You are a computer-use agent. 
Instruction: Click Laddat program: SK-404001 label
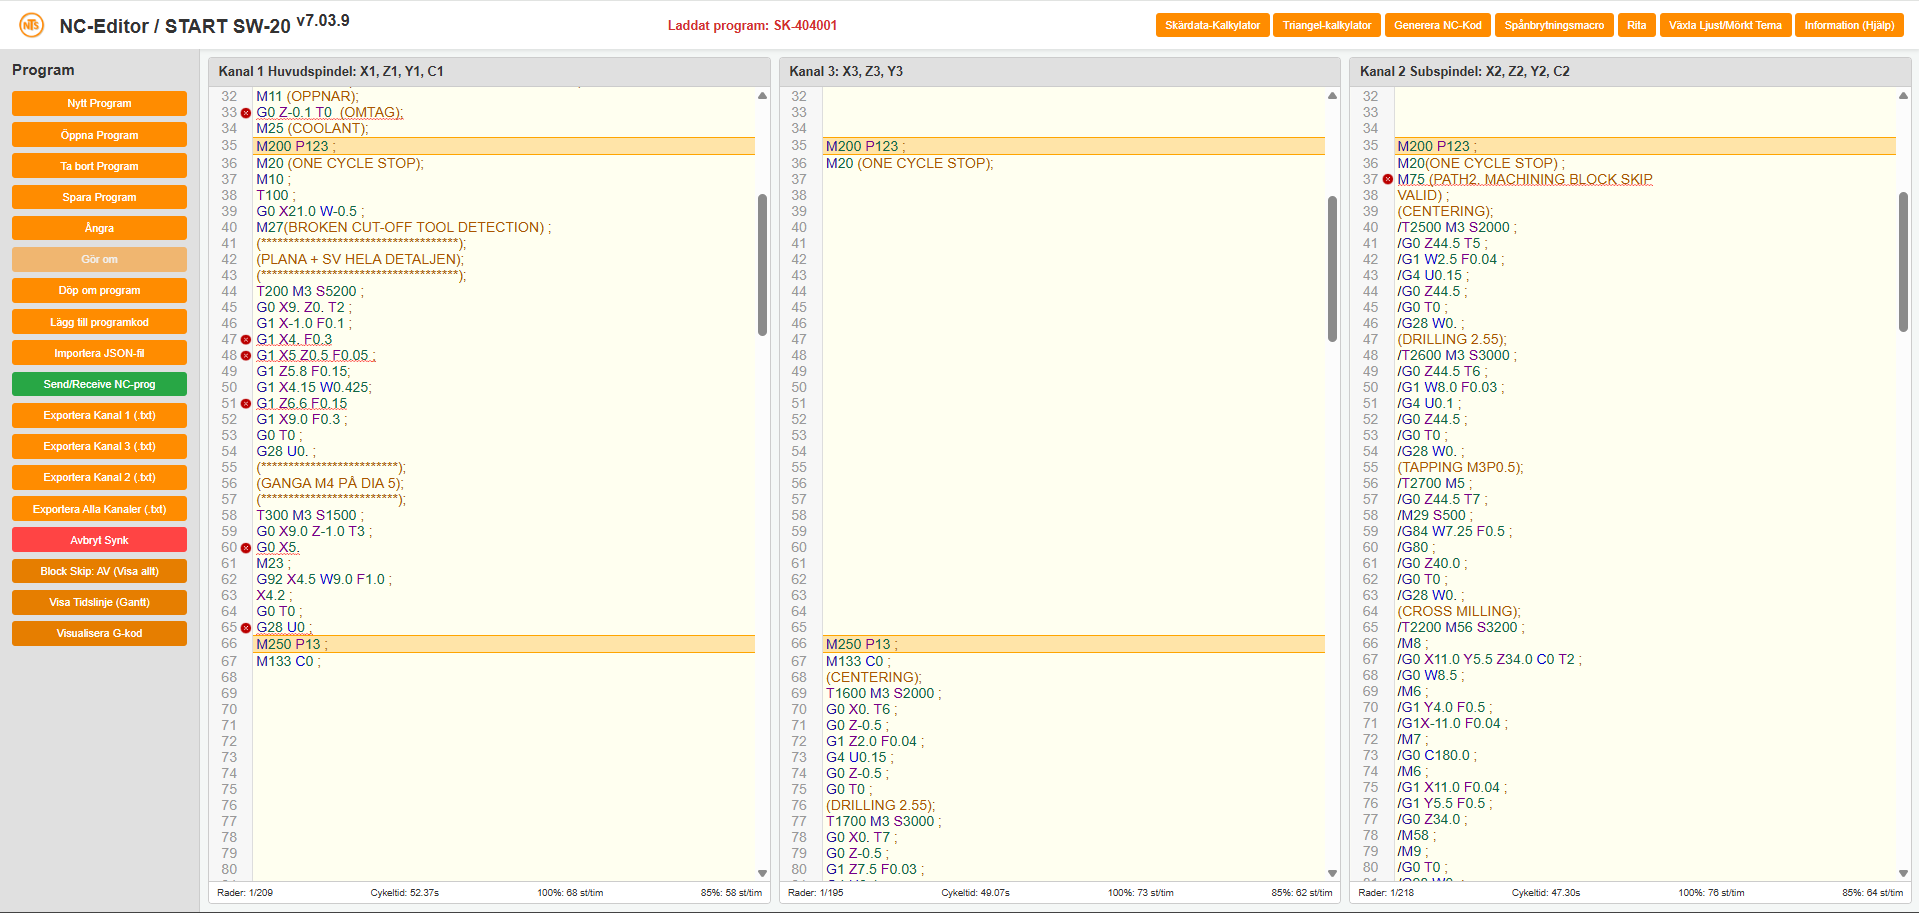click(x=752, y=26)
